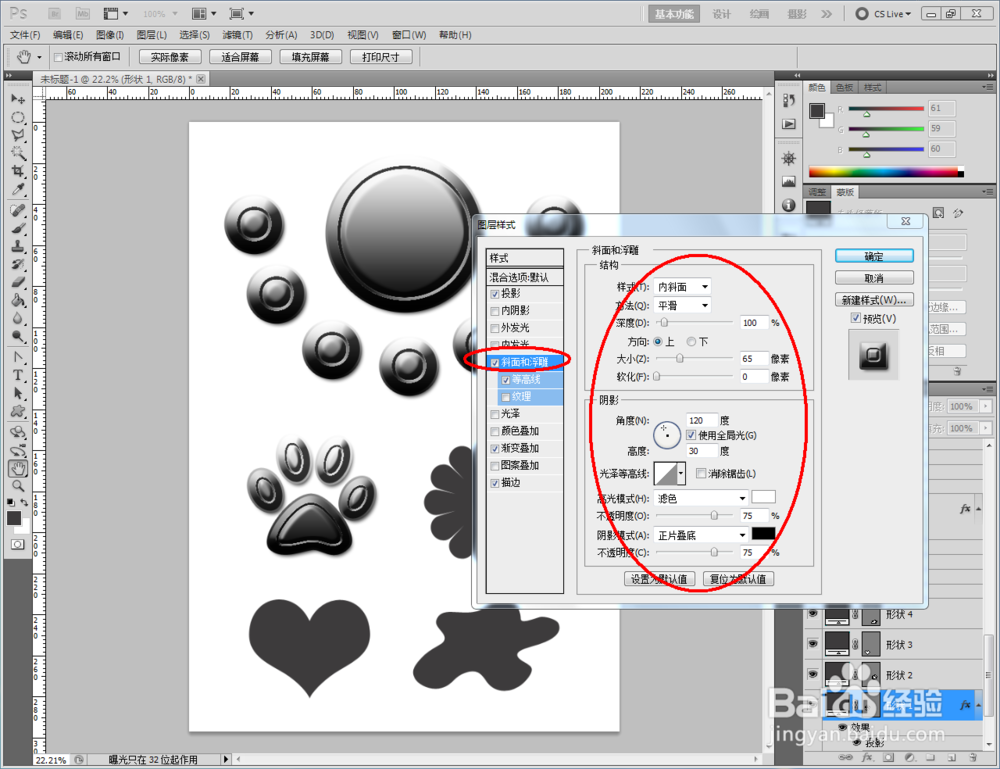Open the 方法 dropdown showing 平滑
The height and width of the screenshot is (769, 1000).
(x=682, y=305)
